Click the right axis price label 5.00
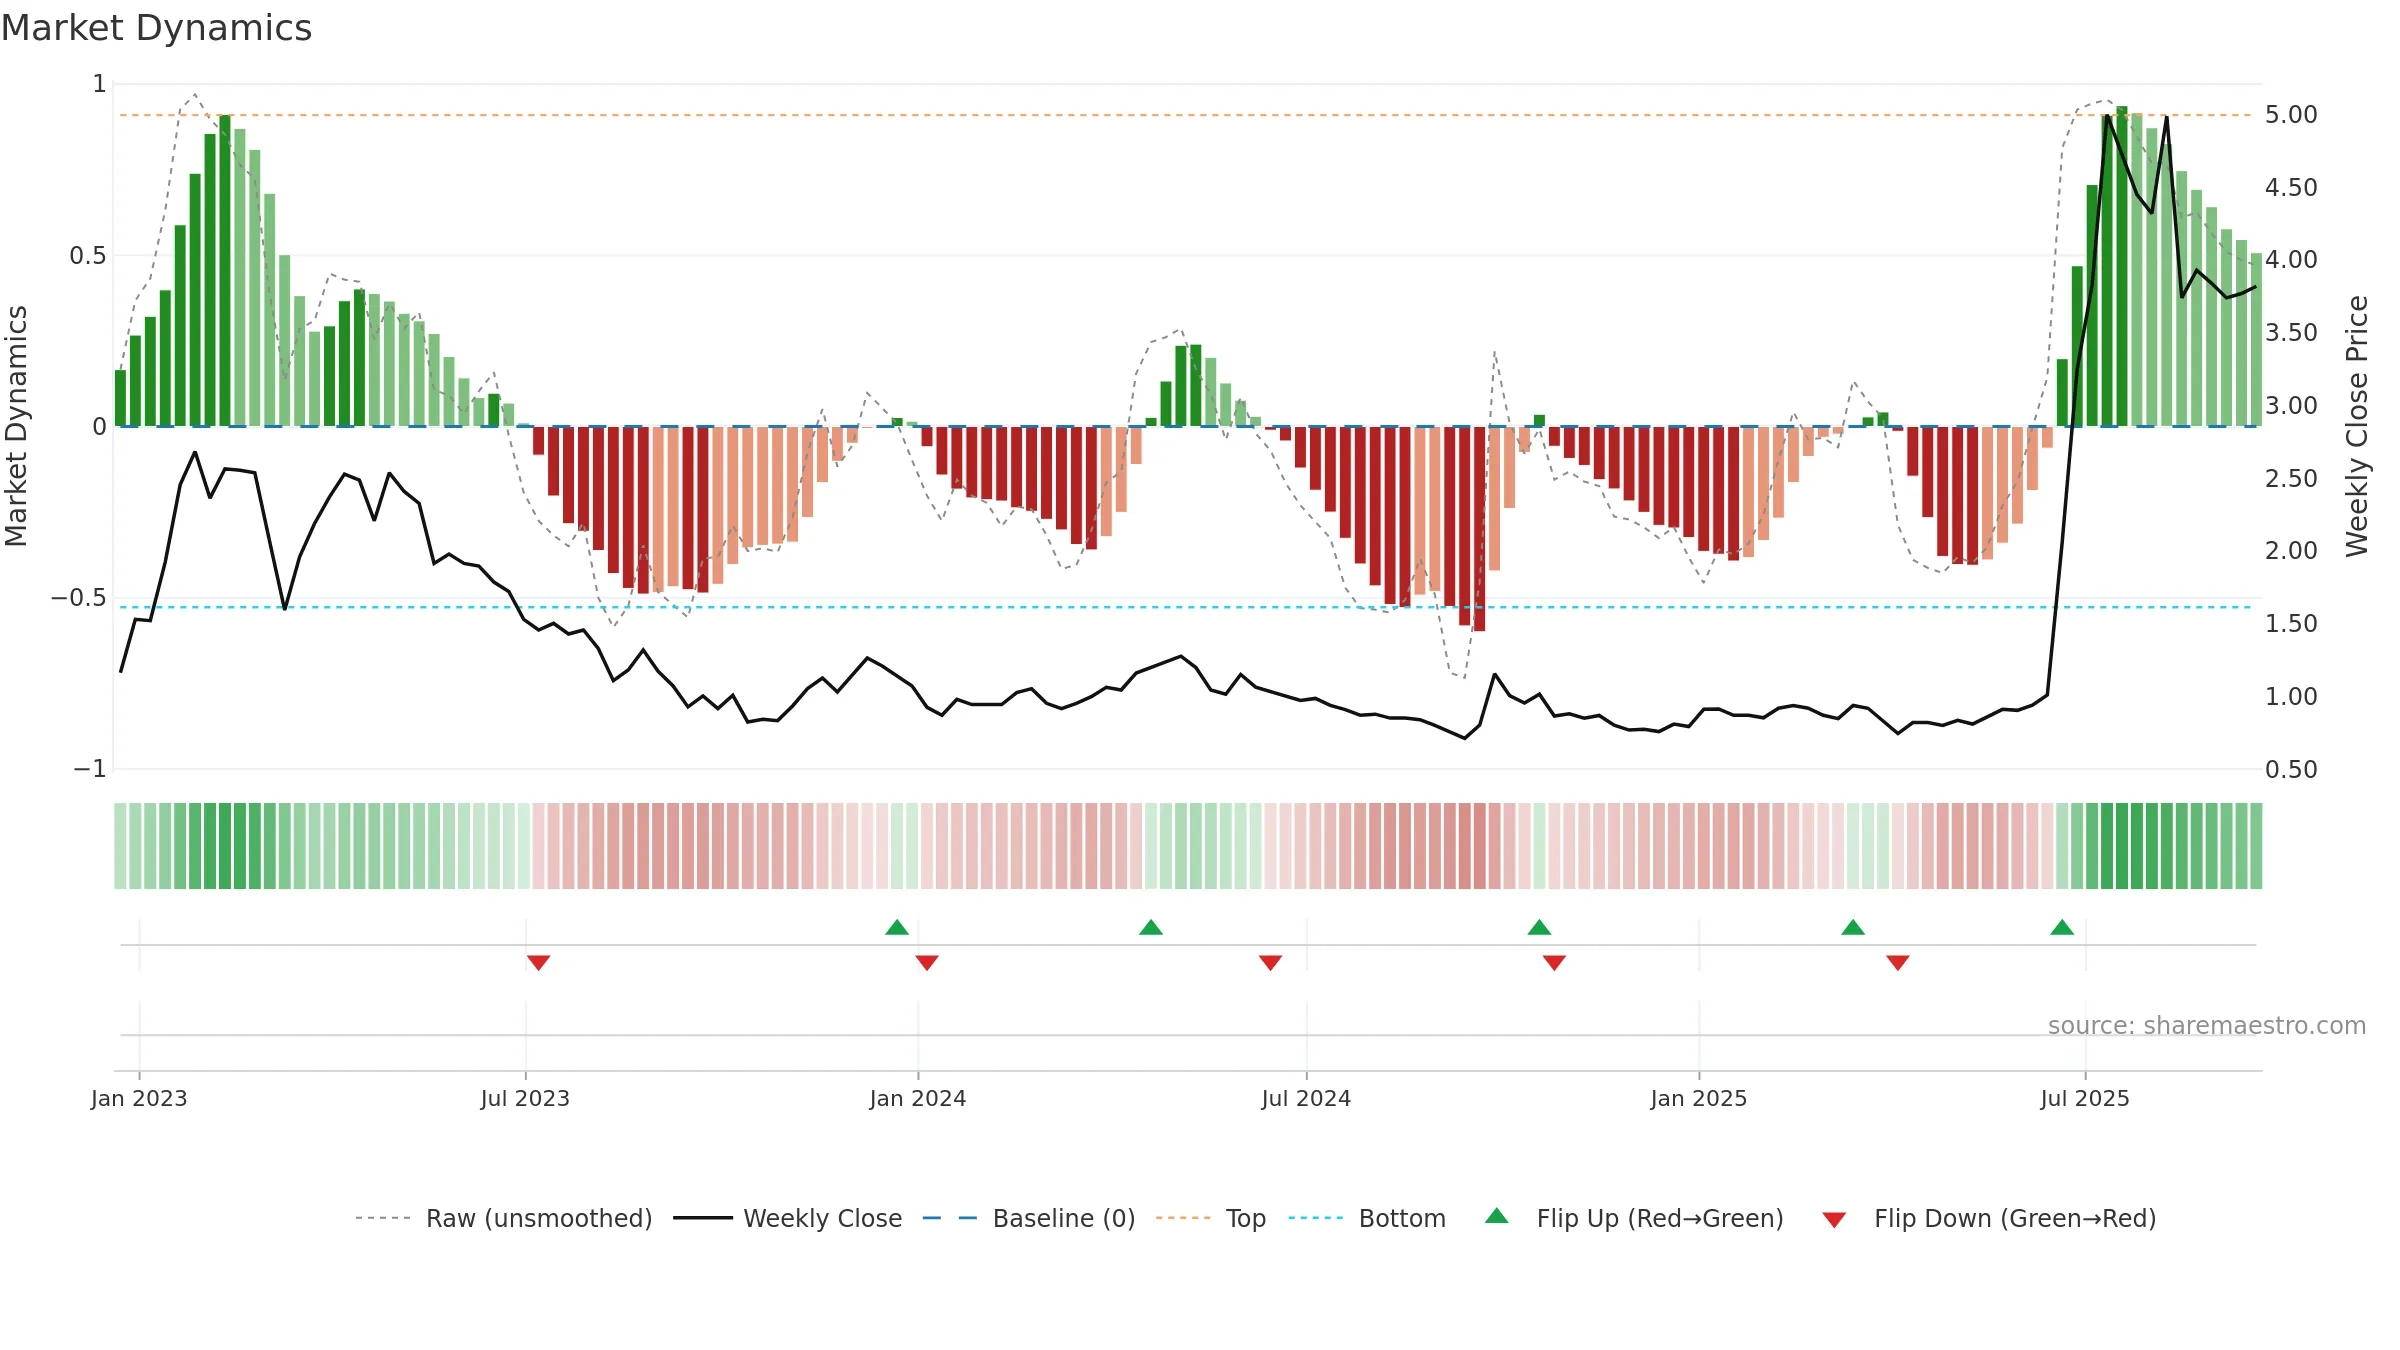 pyautogui.click(x=2291, y=115)
